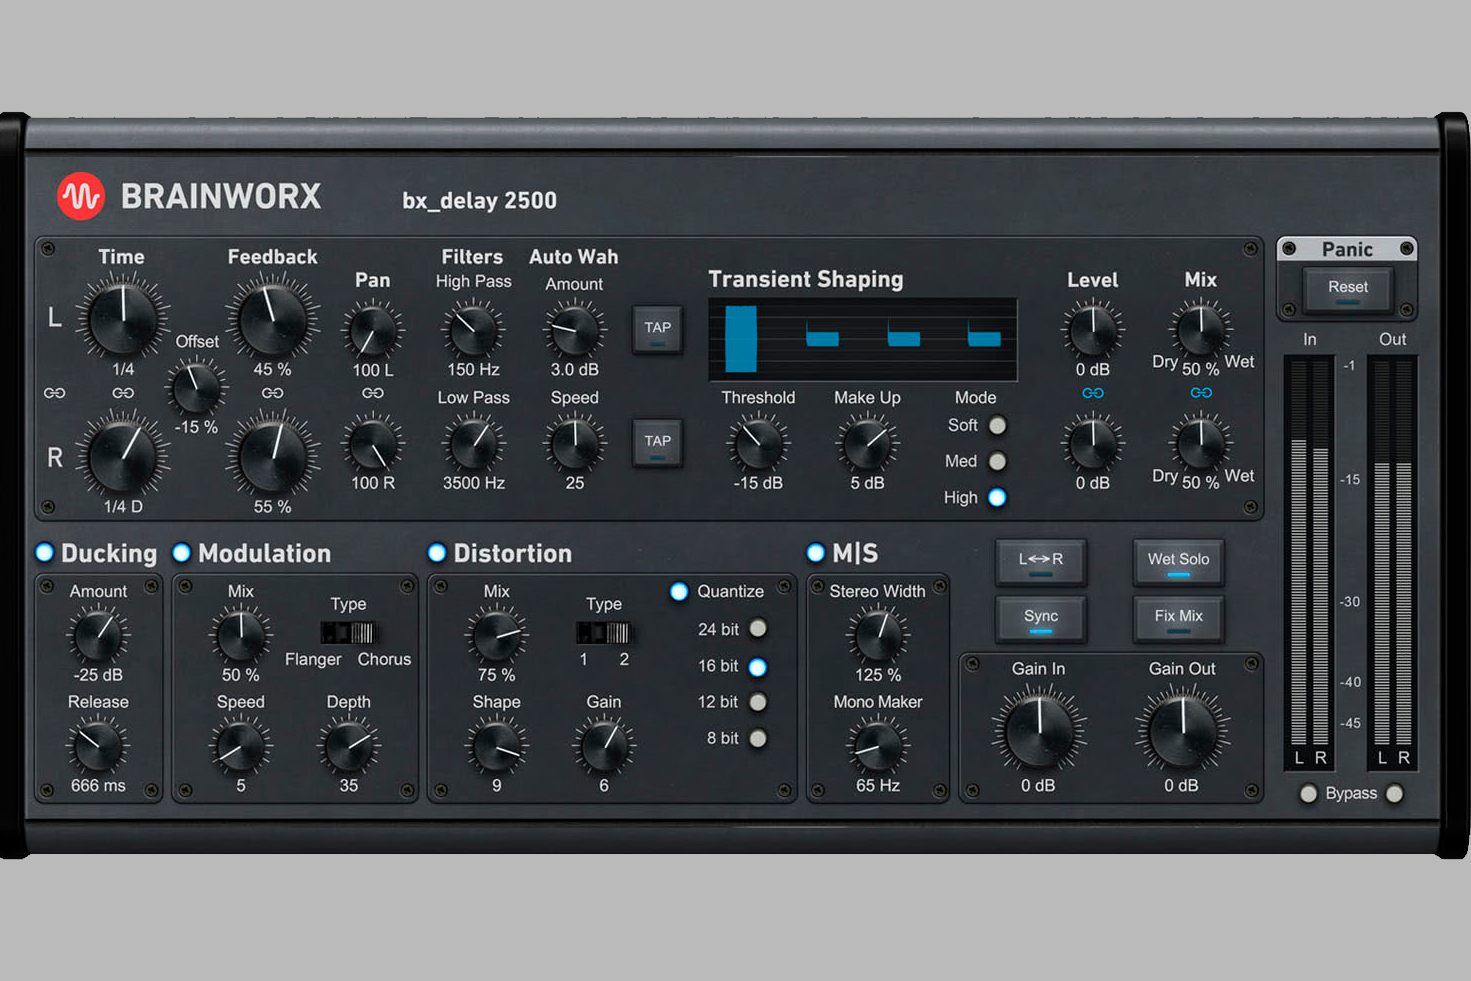The image size is (1471, 981).
Task: Flip the Distortion Type 1/2 switch
Action: (x=604, y=632)
